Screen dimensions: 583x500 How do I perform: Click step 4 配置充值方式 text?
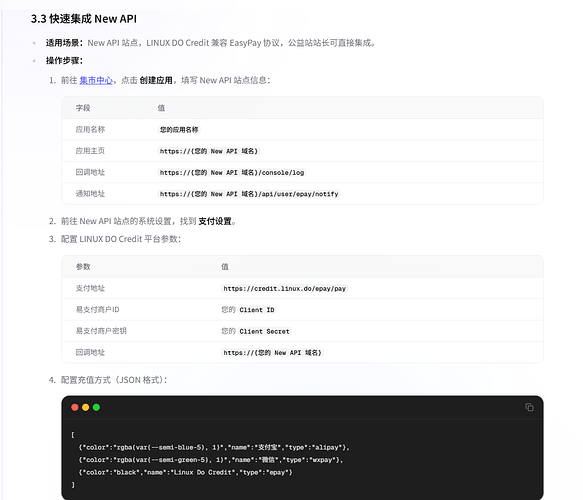click(114, 380)
